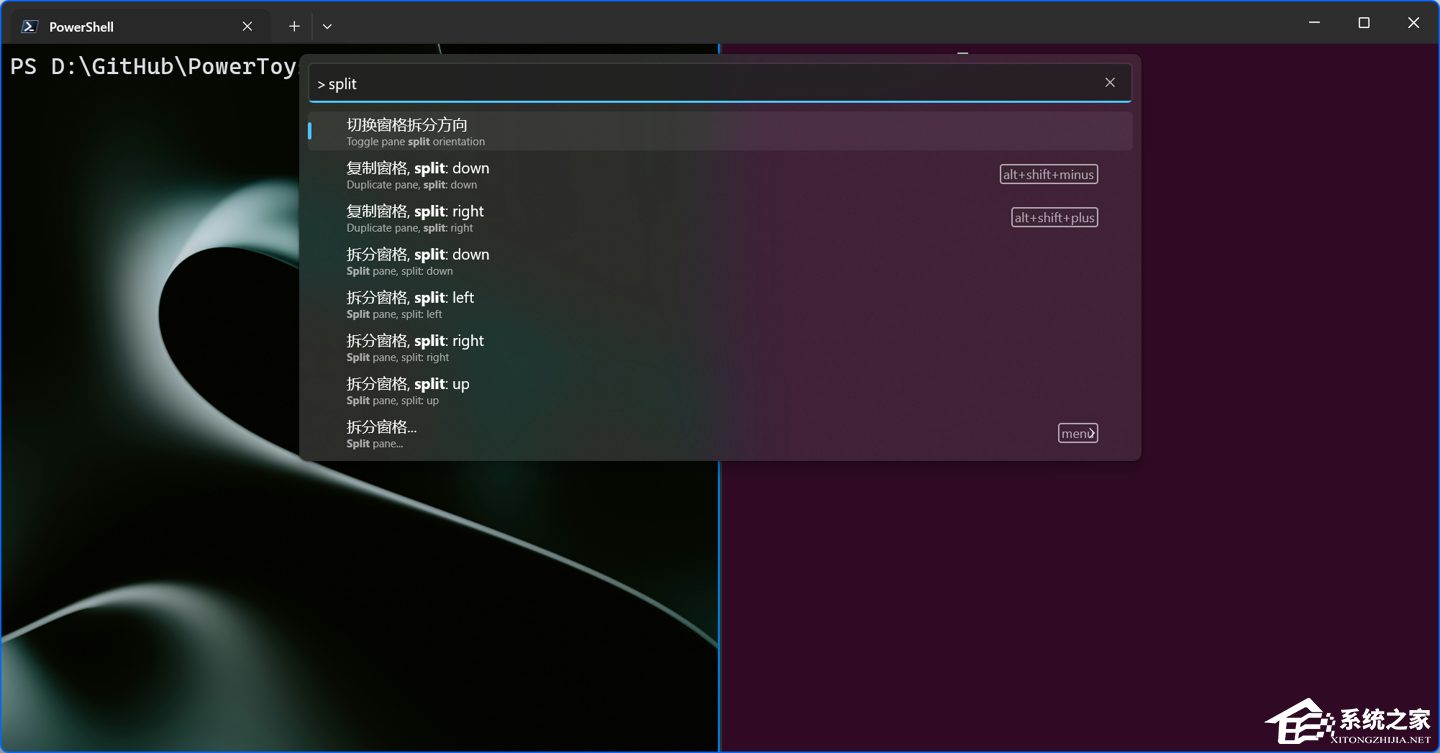Select "Split pane, split: down" command

[720, 260]
